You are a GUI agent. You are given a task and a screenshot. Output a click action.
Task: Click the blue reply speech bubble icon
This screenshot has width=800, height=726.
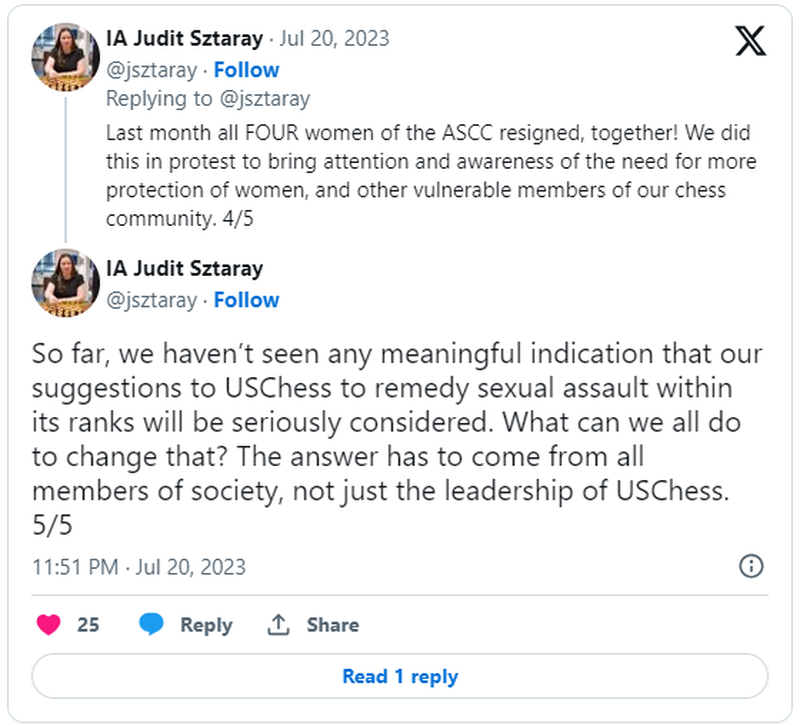click(x=151, y=625)
